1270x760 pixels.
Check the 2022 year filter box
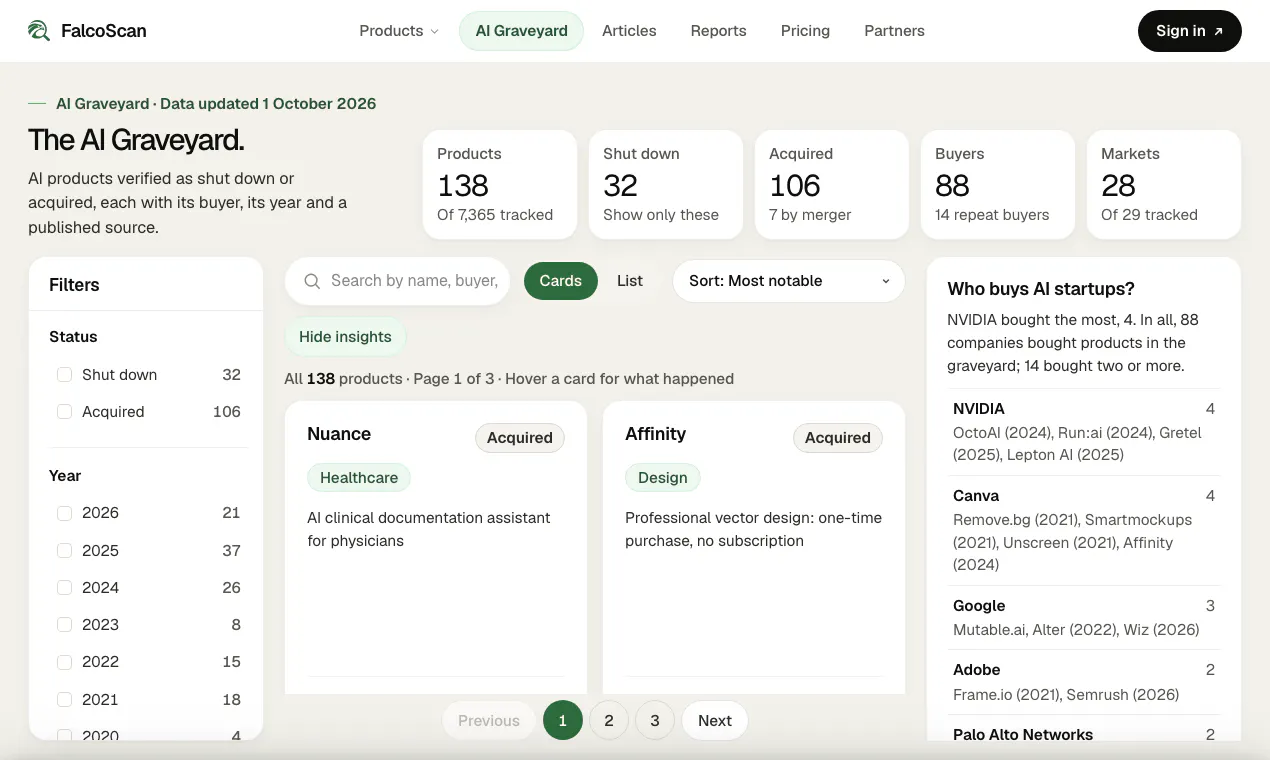64,662
